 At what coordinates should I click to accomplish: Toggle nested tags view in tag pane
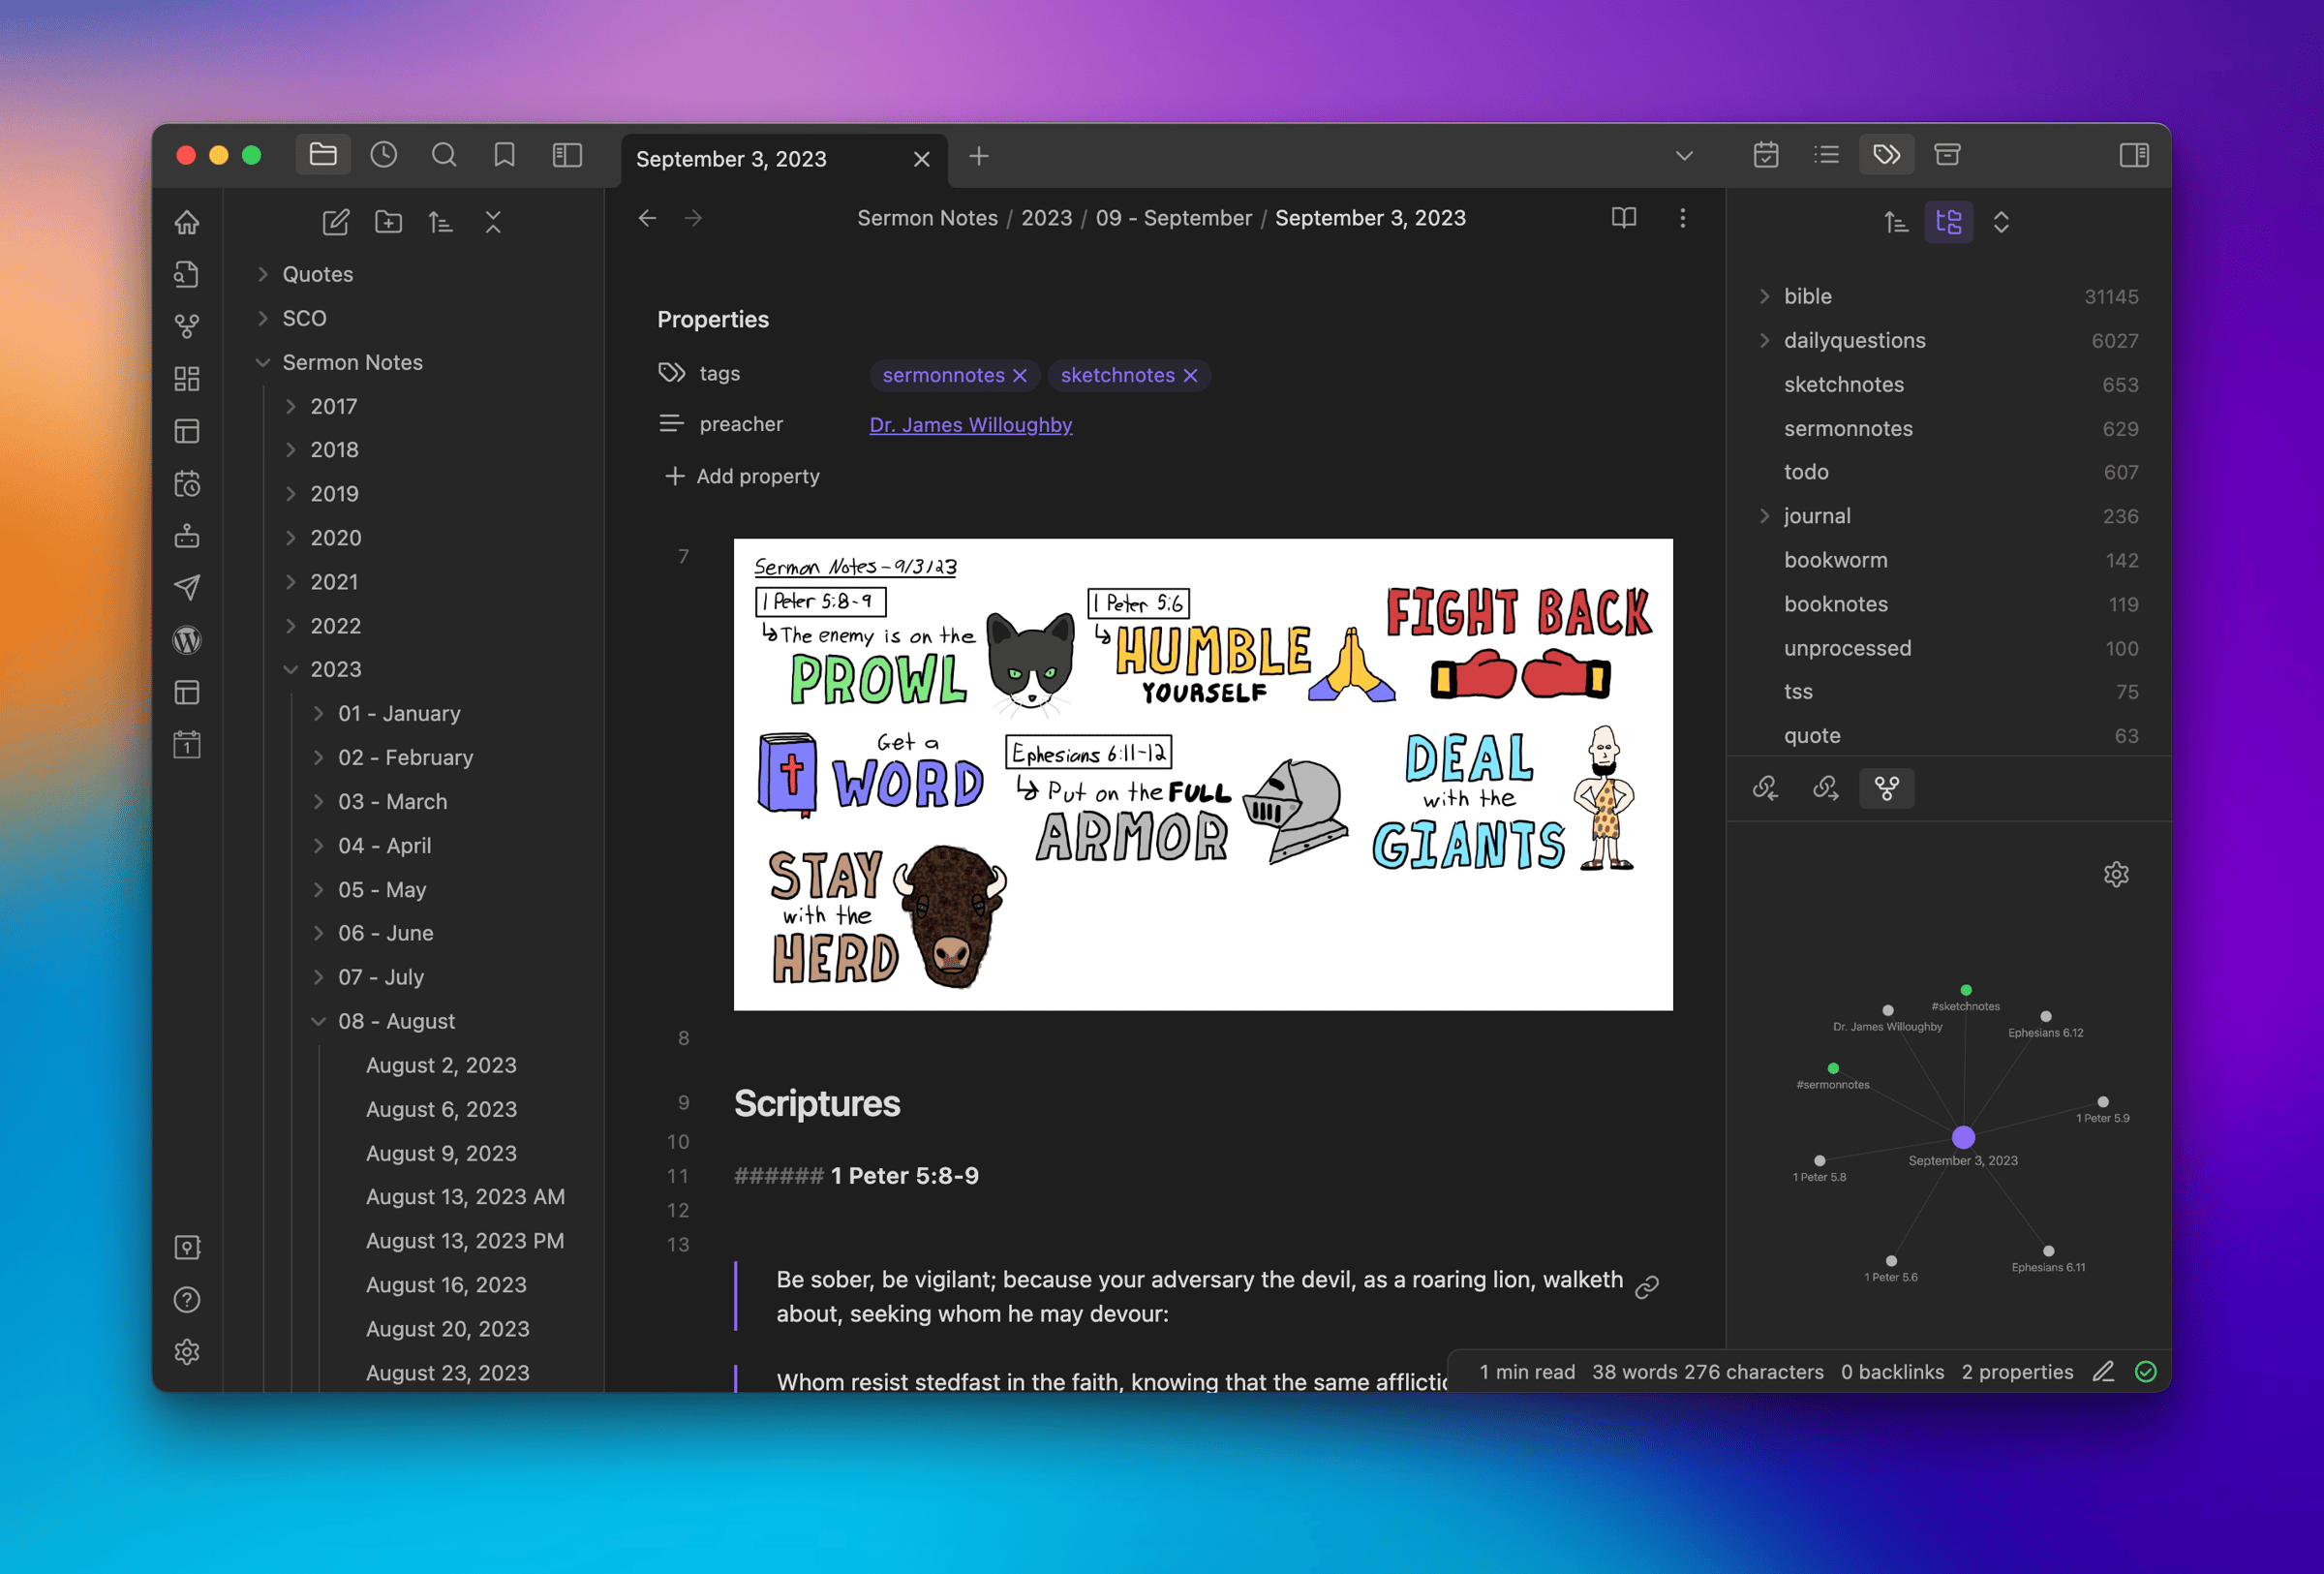(1949, 222)
